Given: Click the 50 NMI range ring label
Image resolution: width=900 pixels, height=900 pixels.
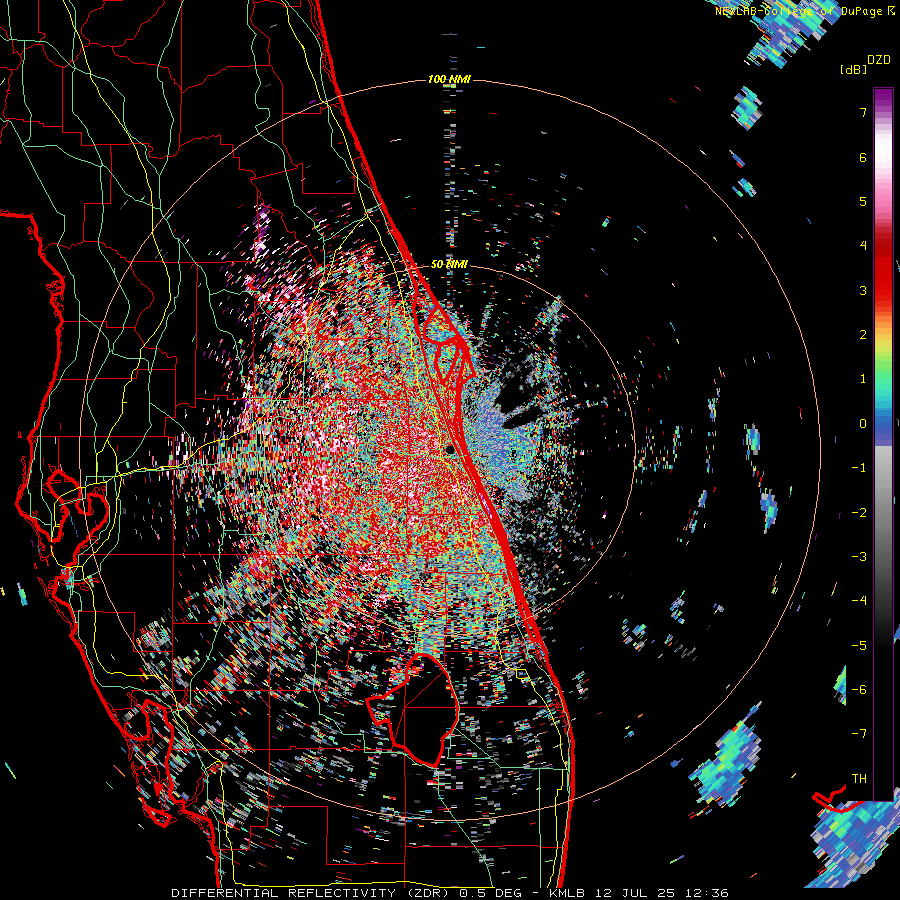Looking at the screenshot, I should 449,264.
